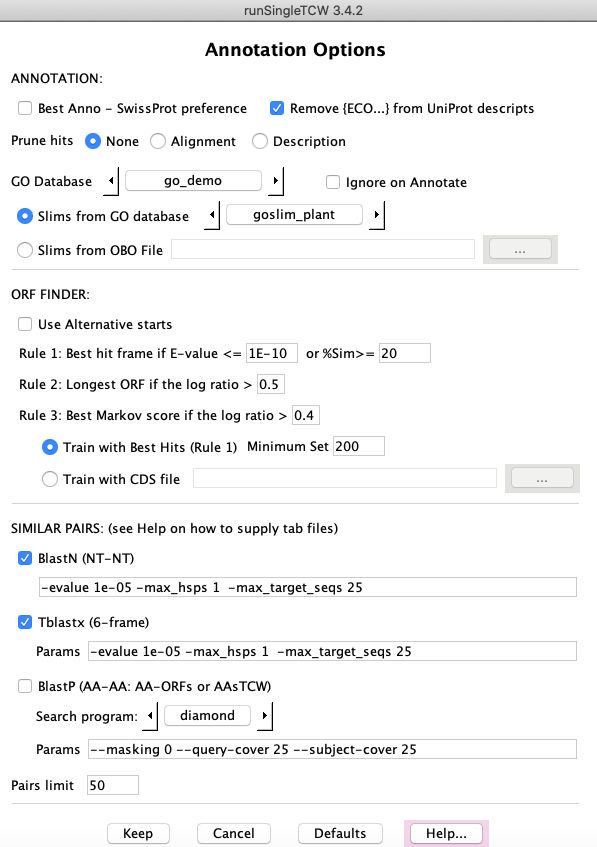Select Slims from OBO File option
Screen dimensions: 597x847
tap(25, 250)
